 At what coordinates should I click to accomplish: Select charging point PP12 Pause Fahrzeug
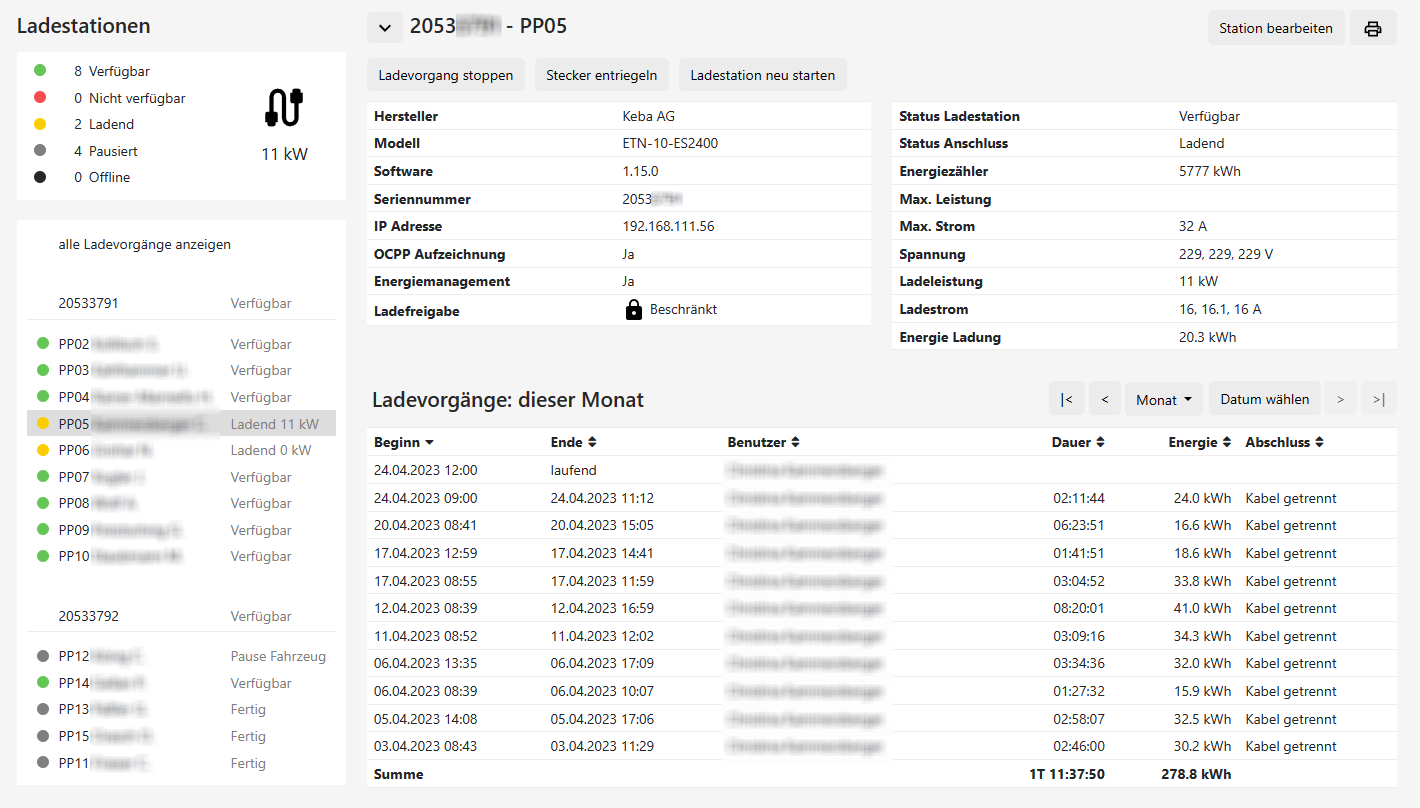point(181,656)
